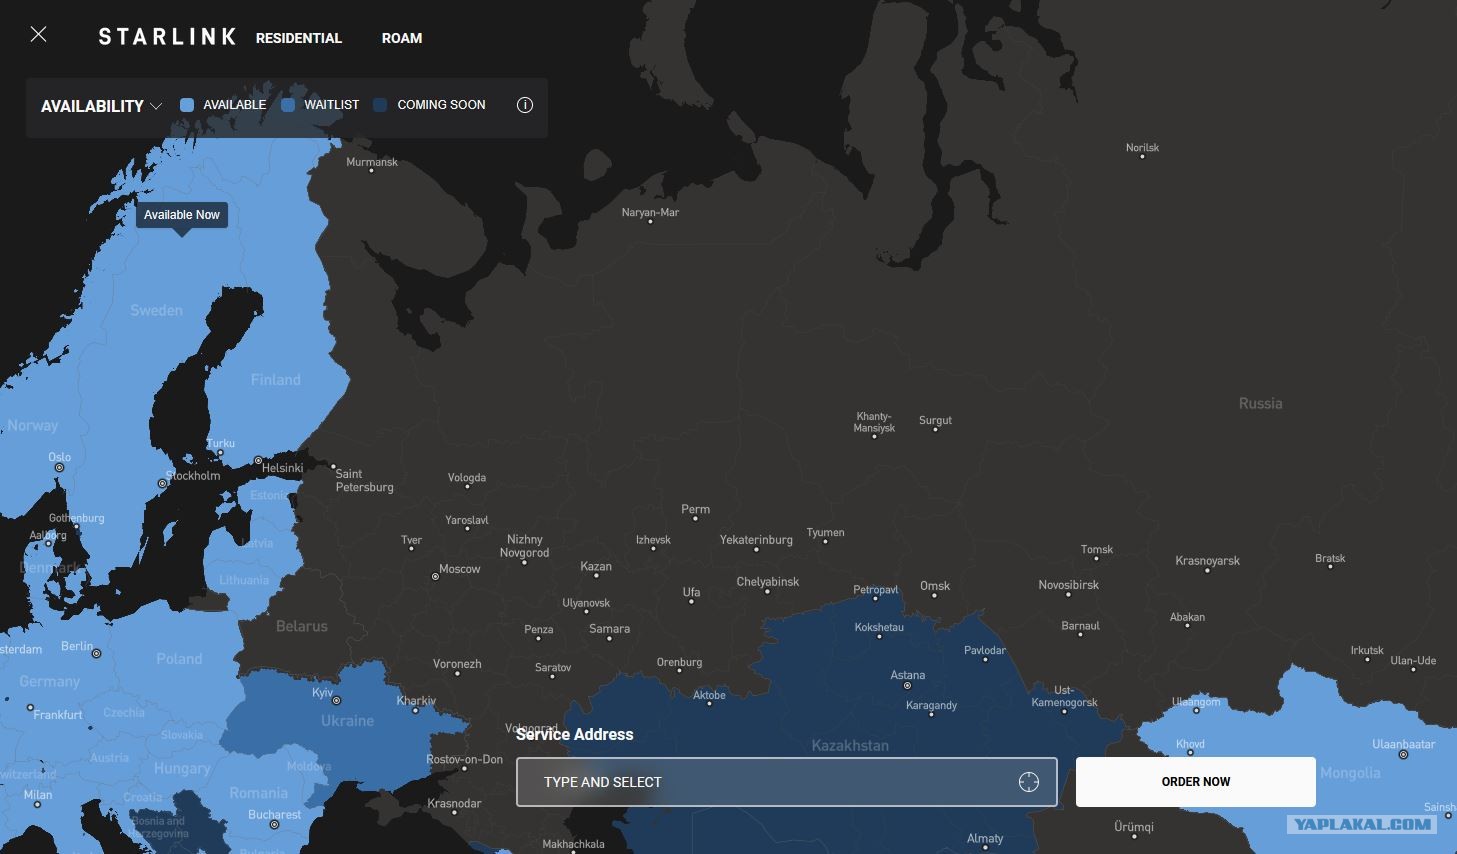
Task: Click the Stockholm city label
Action: (x=193, y=476)
